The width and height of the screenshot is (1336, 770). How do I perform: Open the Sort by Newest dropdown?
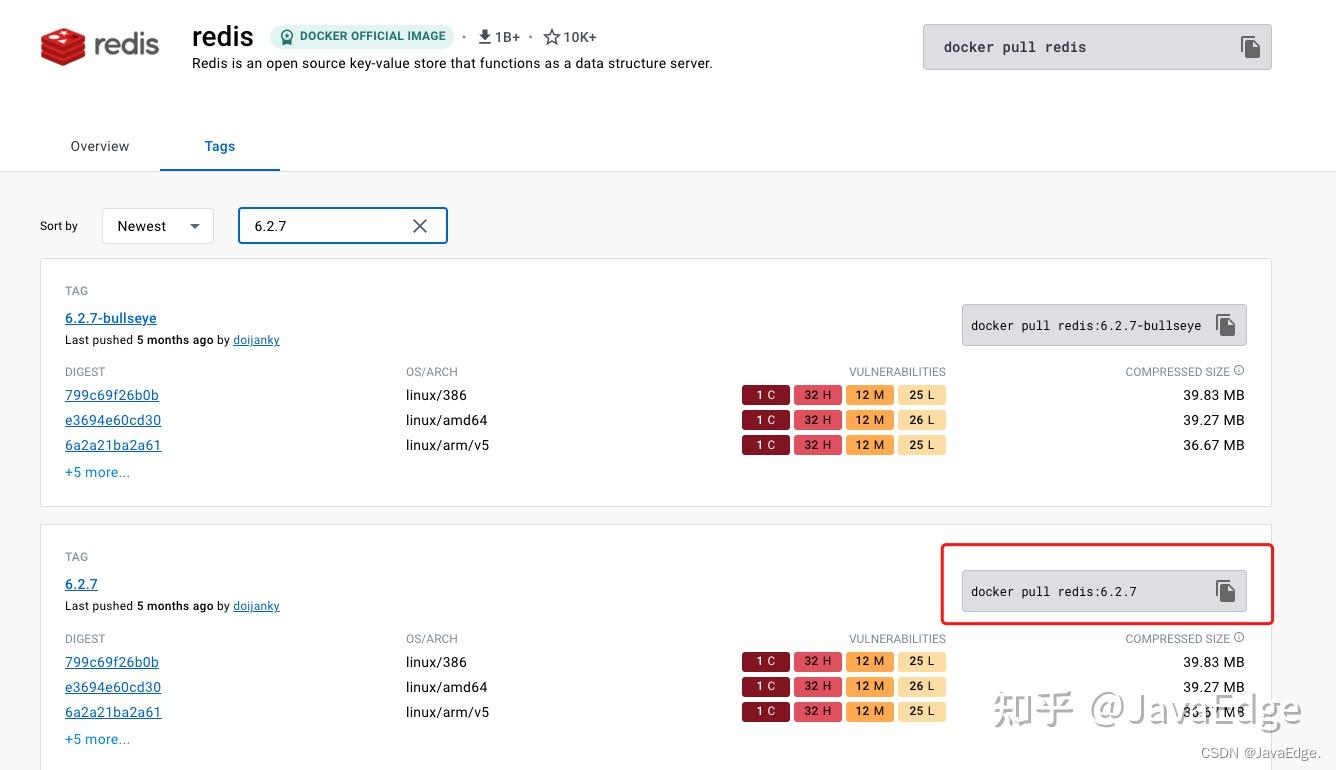[x=157, y=226]
